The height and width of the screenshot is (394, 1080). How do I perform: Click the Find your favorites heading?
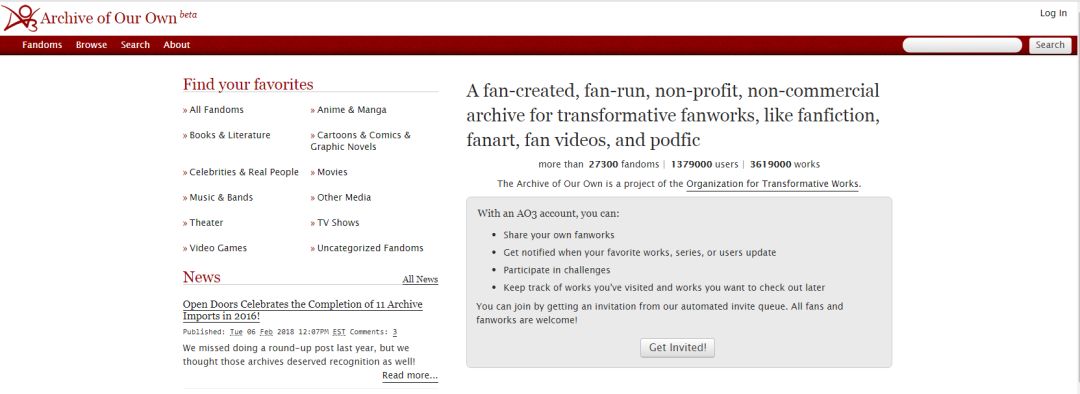click(248, 85)
